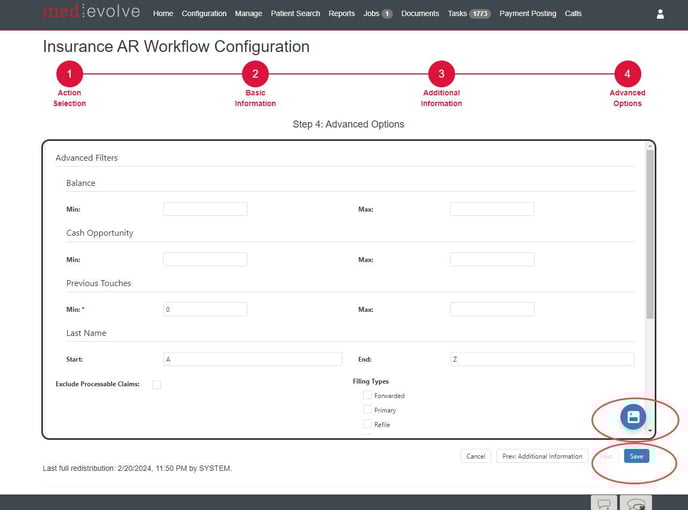Click the Balance Min input field

[x=205, y=209]
